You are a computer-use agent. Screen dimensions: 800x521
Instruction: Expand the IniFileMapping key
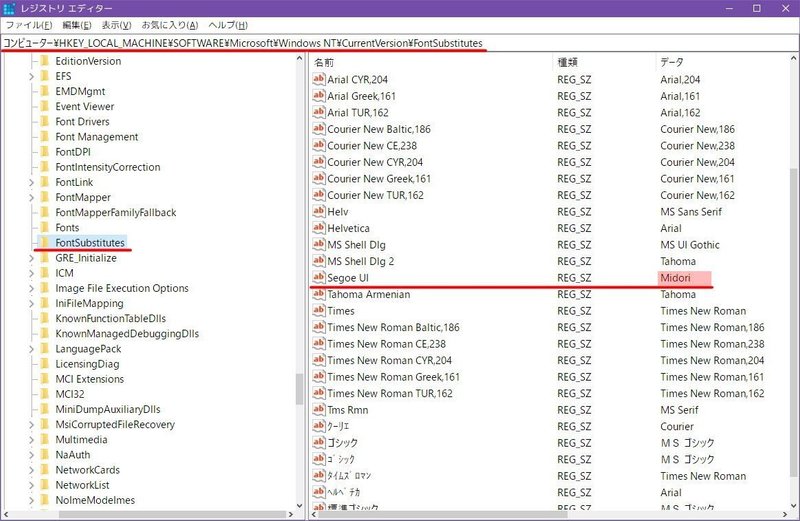click(x=31, y=304)
